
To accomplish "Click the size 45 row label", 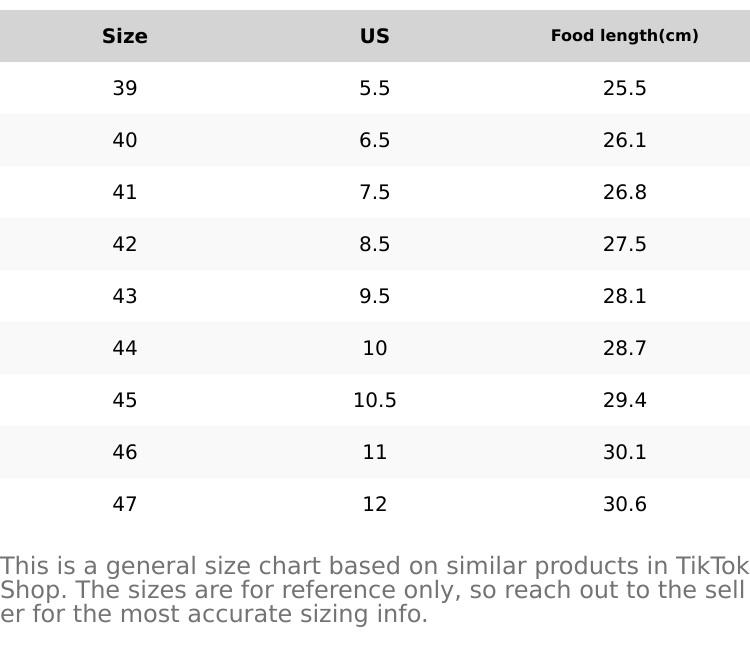I will coord(125,400).
